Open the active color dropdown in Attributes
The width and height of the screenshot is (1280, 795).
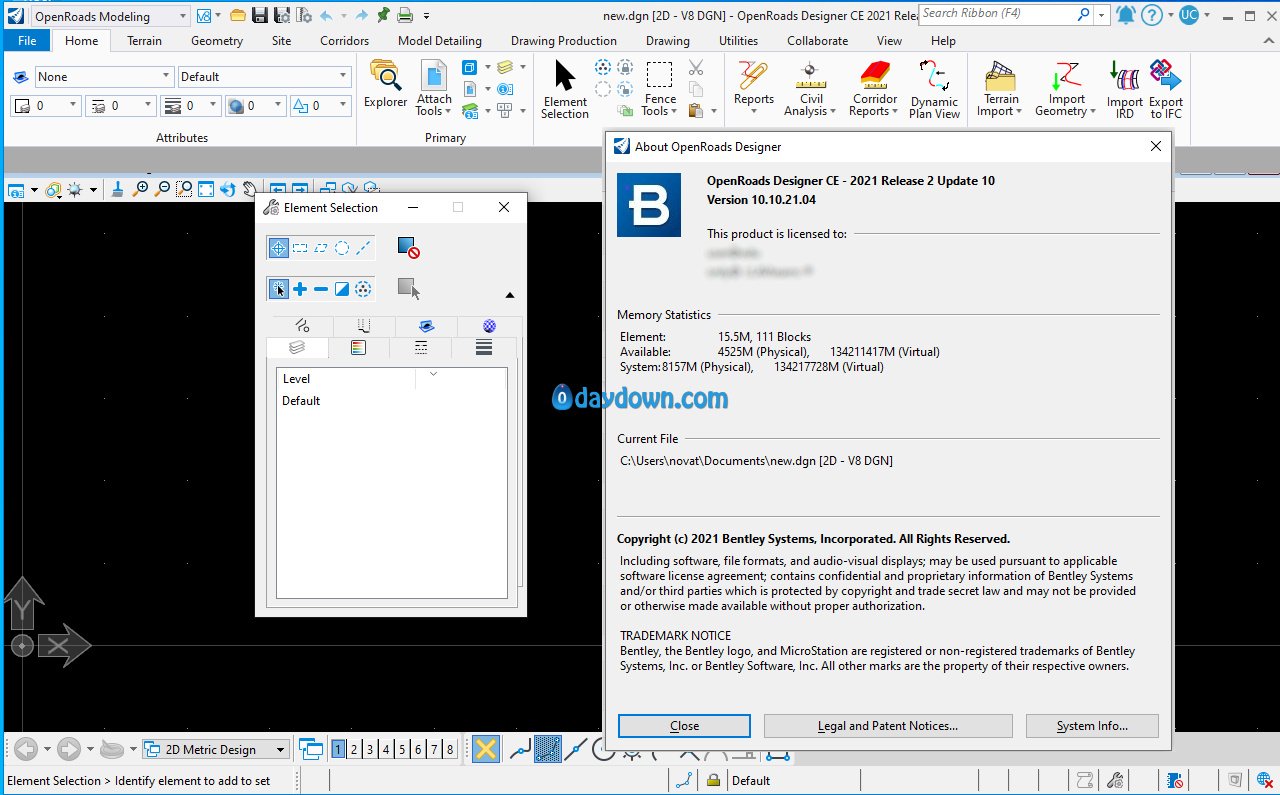pyautogui.click(x=45, y=105)
